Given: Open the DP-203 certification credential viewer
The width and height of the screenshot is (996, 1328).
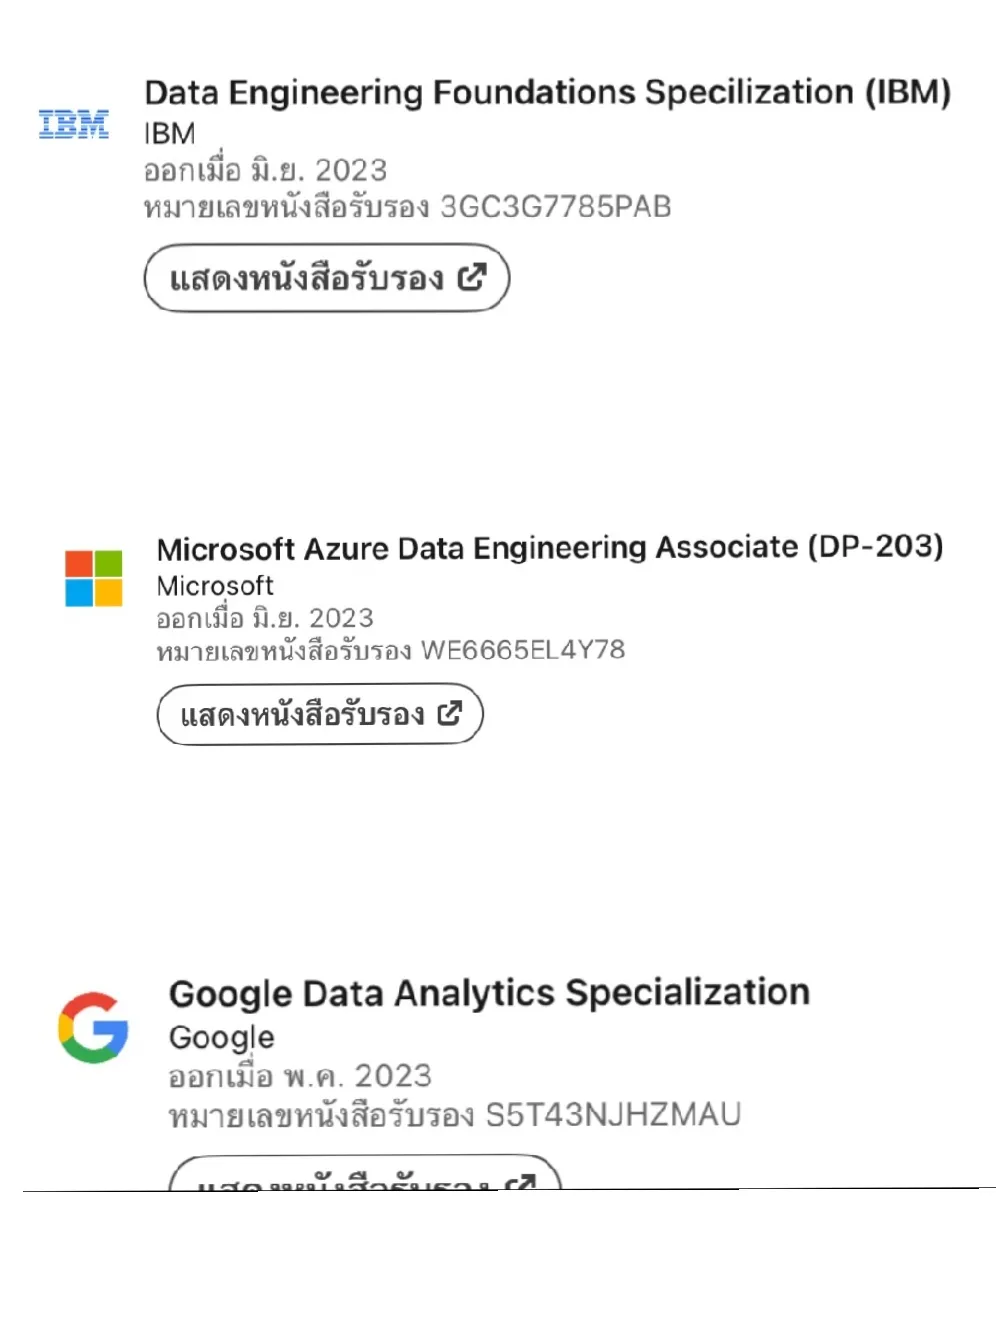Looking at the screenshot, I should (x=318, y=714).
